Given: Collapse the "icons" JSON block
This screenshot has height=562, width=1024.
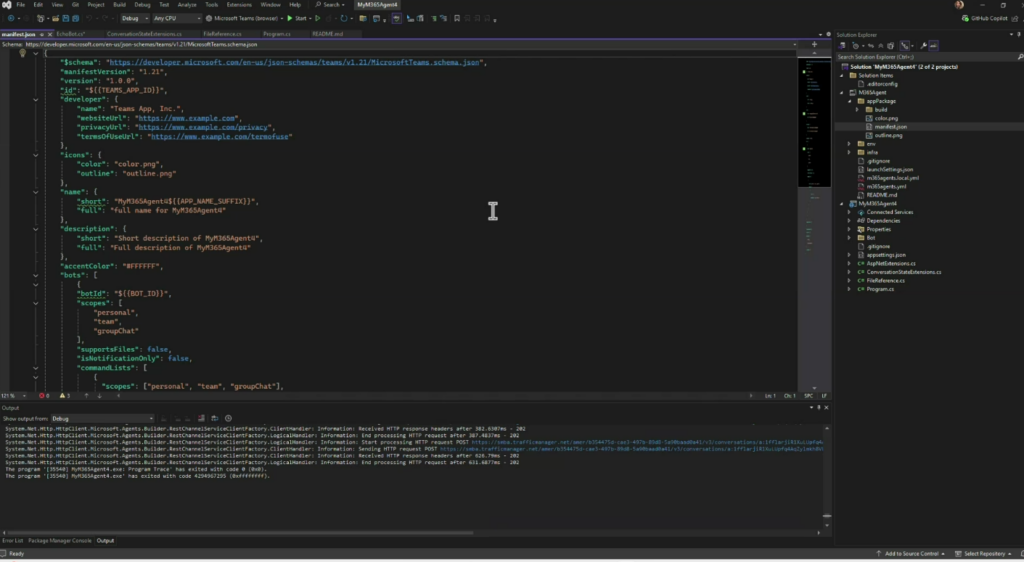Looking at the screenshot, I should point(35,155).
